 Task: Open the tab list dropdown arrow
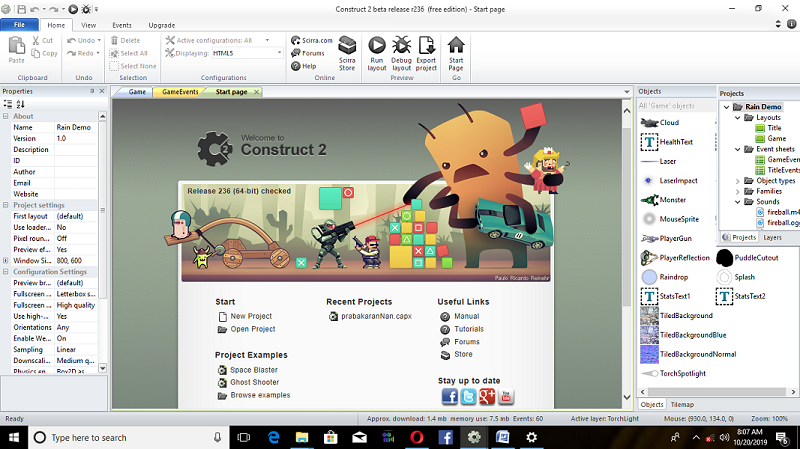coord(627,92)
